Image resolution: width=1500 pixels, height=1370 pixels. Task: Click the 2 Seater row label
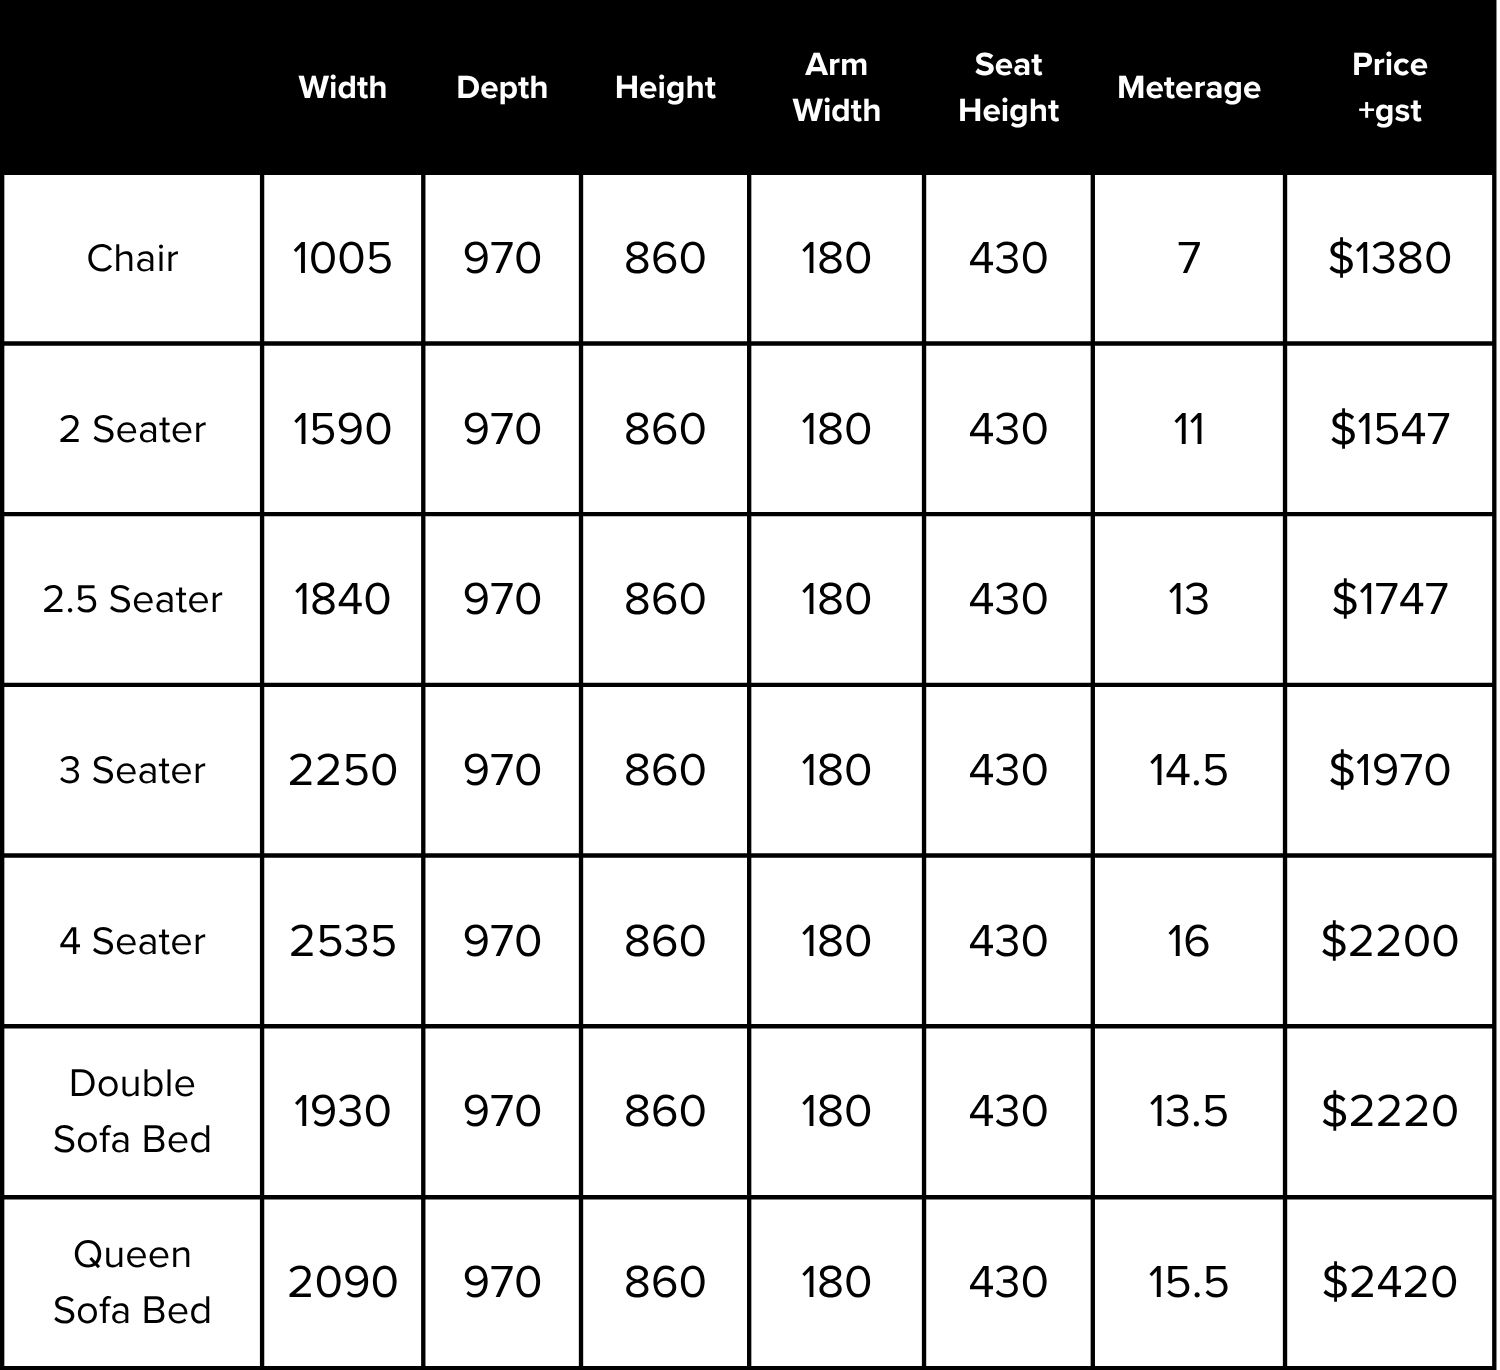click(x=132, y=429)
